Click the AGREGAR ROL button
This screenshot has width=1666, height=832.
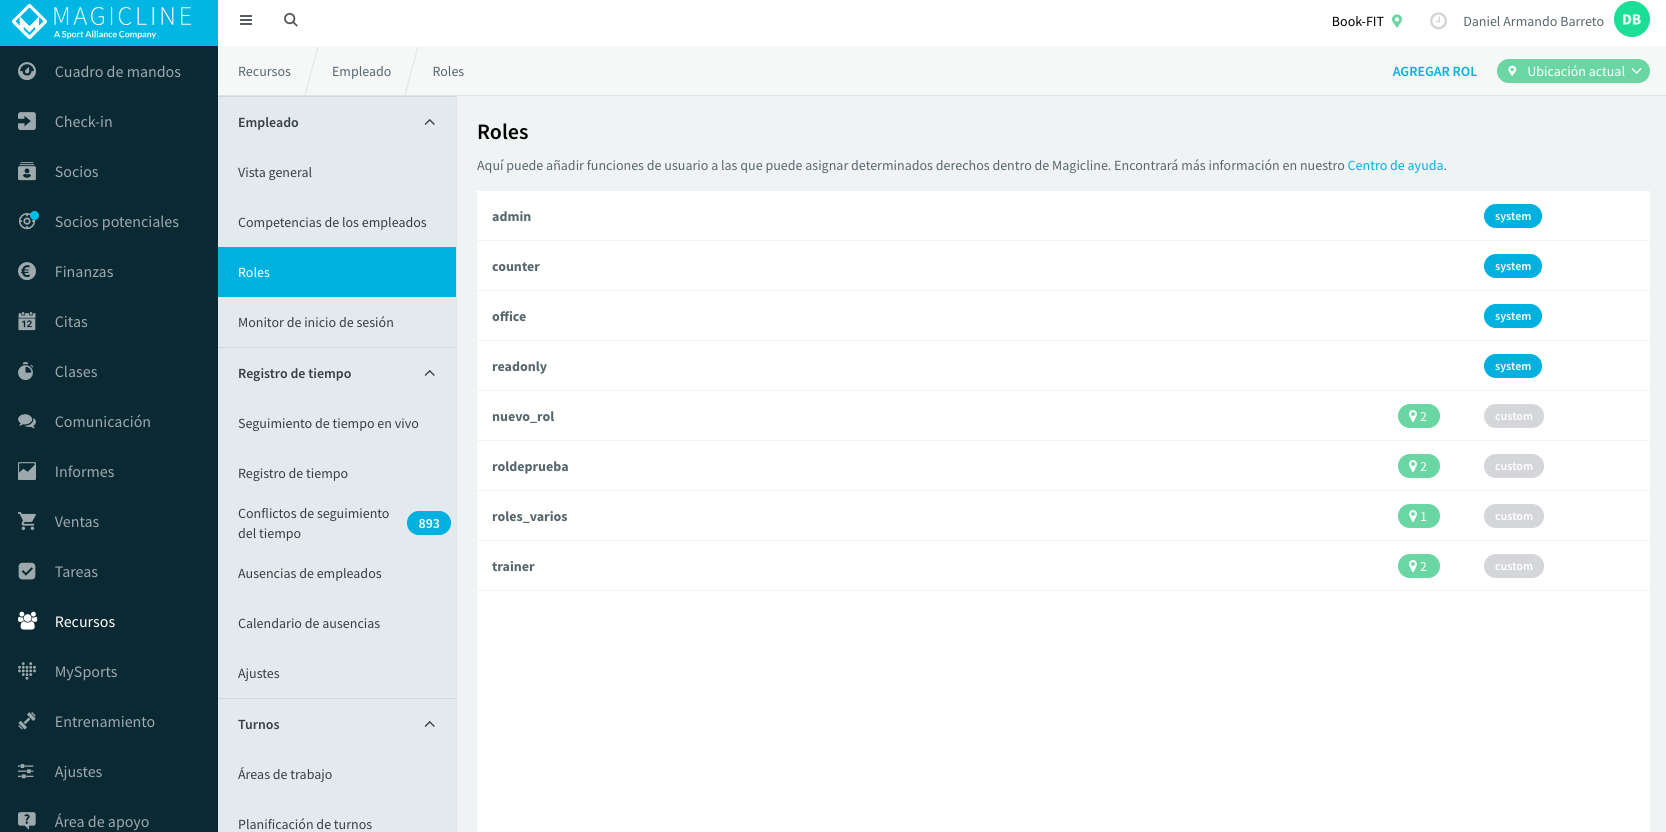click(1434, 71)
